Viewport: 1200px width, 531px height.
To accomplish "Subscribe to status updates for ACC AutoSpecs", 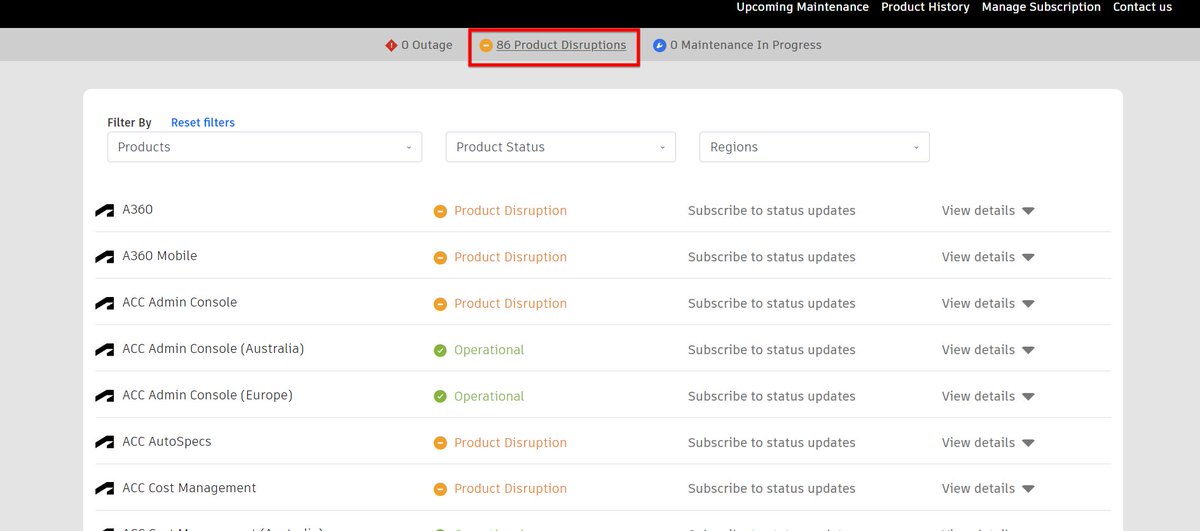I will 771,442.
